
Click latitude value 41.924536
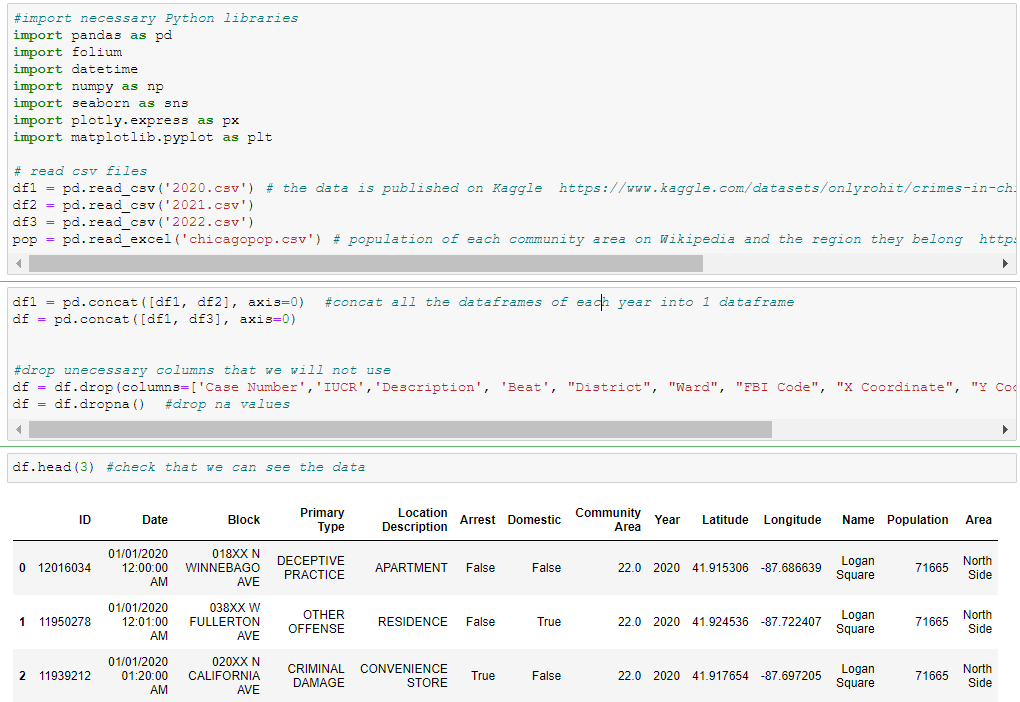(x=720, y=622)
